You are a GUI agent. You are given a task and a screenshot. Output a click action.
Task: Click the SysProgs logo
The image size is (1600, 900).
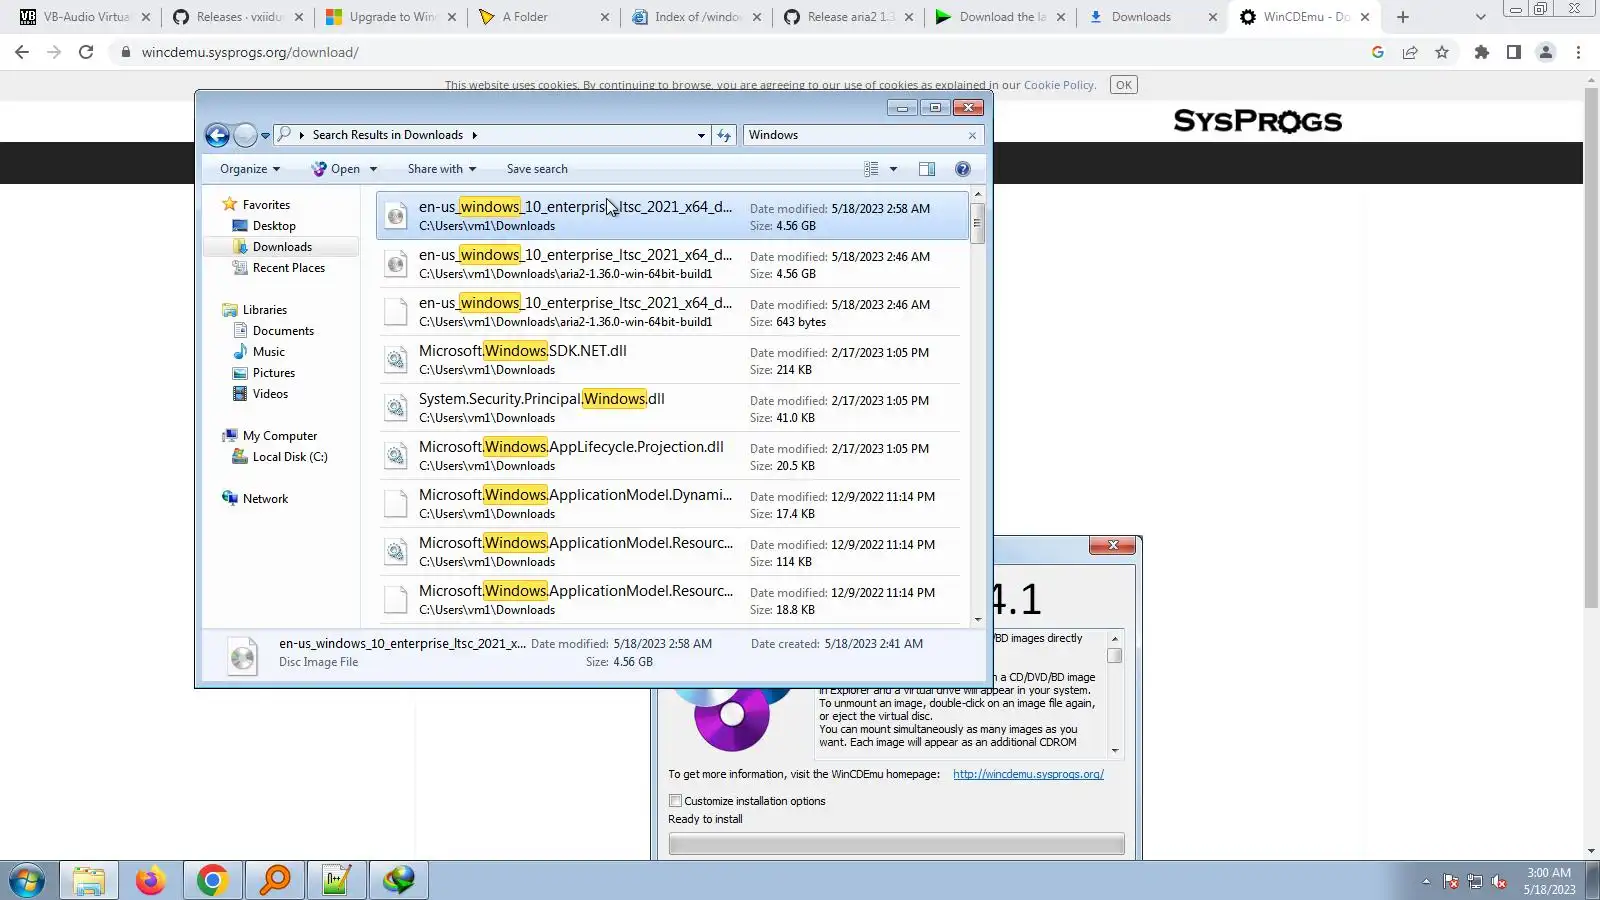tap(1258, 121)
